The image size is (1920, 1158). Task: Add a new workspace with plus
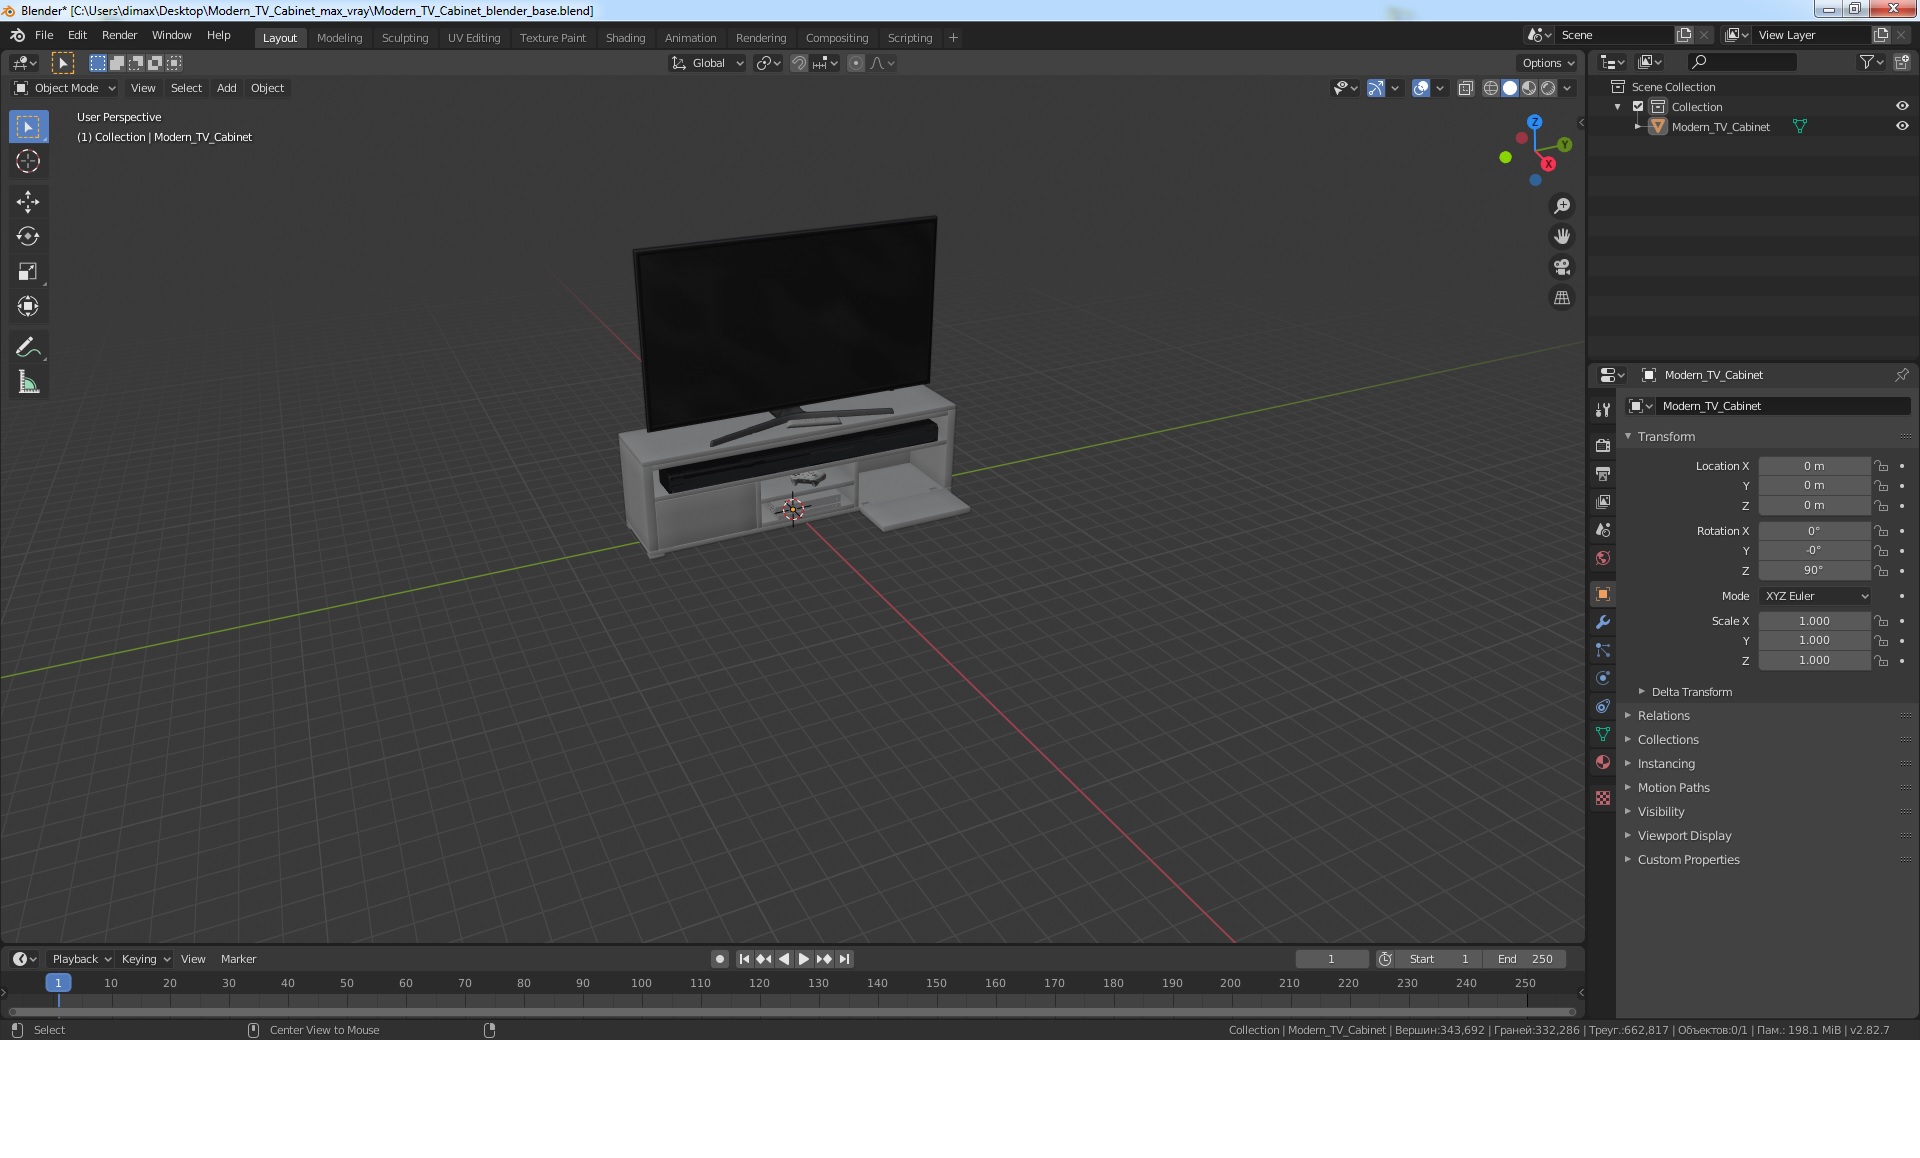point(953,38)
